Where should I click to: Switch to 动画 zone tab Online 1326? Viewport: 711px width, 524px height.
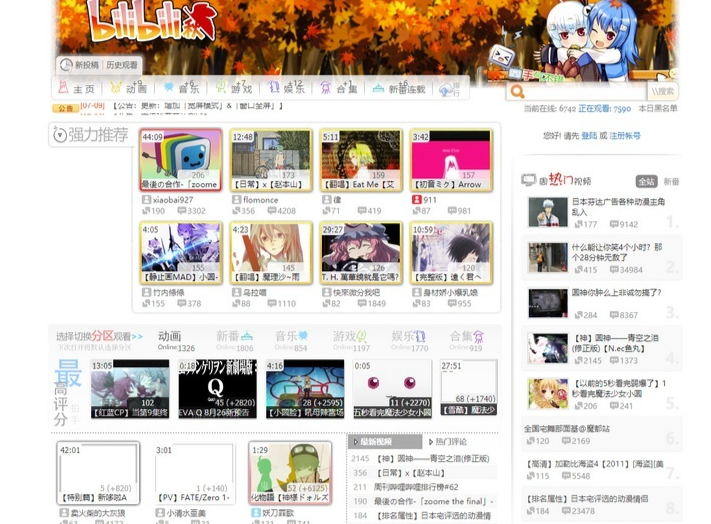[176, 341]
